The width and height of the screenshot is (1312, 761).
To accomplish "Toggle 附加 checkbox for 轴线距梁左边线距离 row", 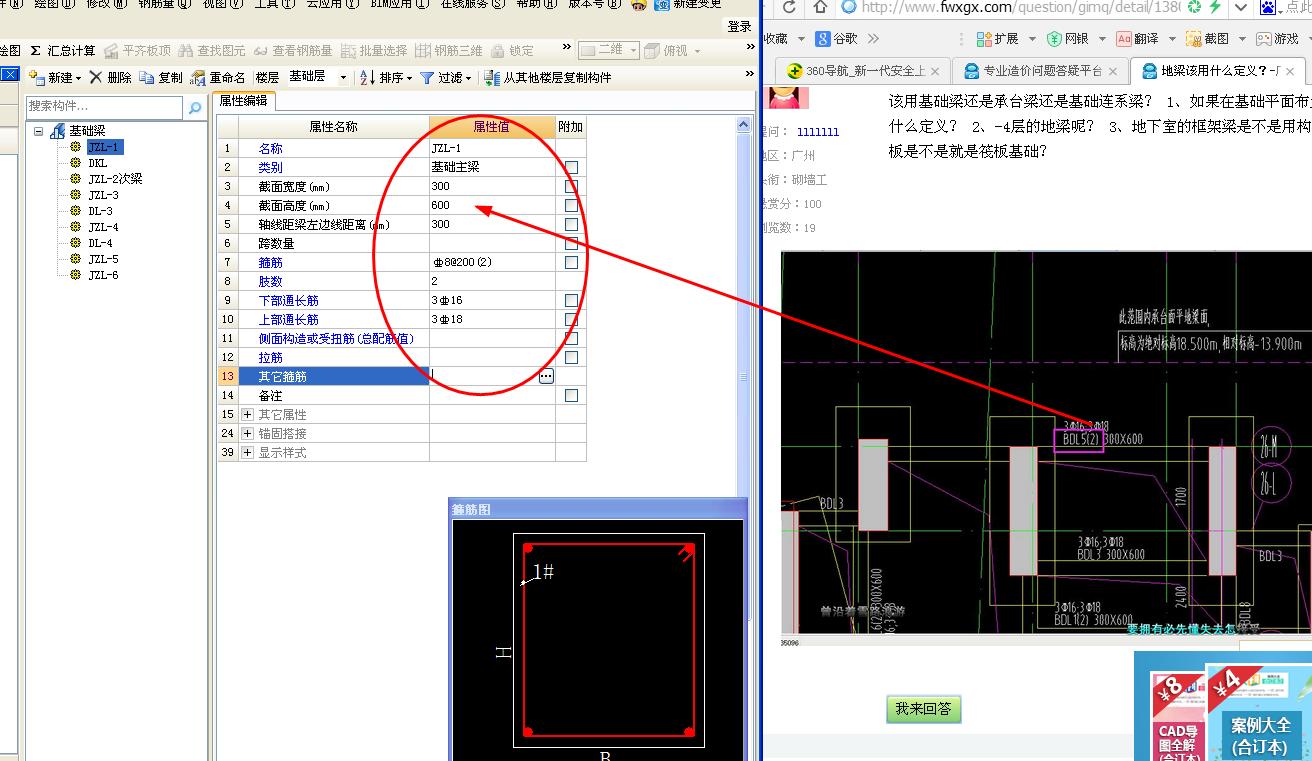I will pos(571,224).
